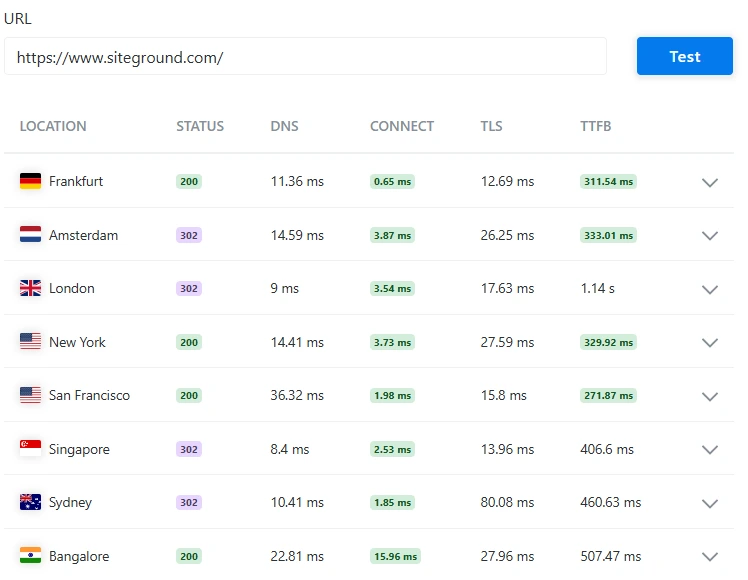Screen dimensions: 748x580
Task: Click the CONNECT column header
Action: point(402,126)
